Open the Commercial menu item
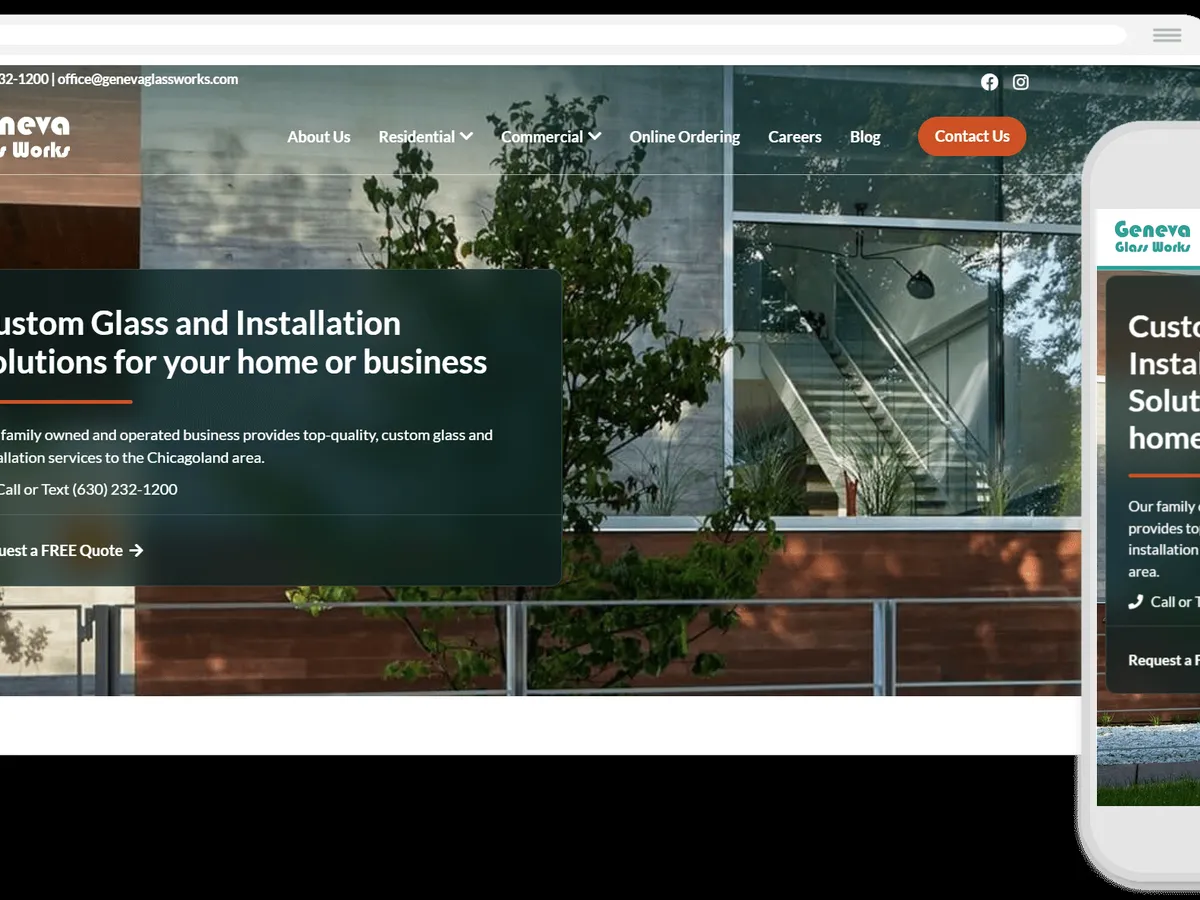Screen dimensions: 1200x900 click(x=542, y=137)
